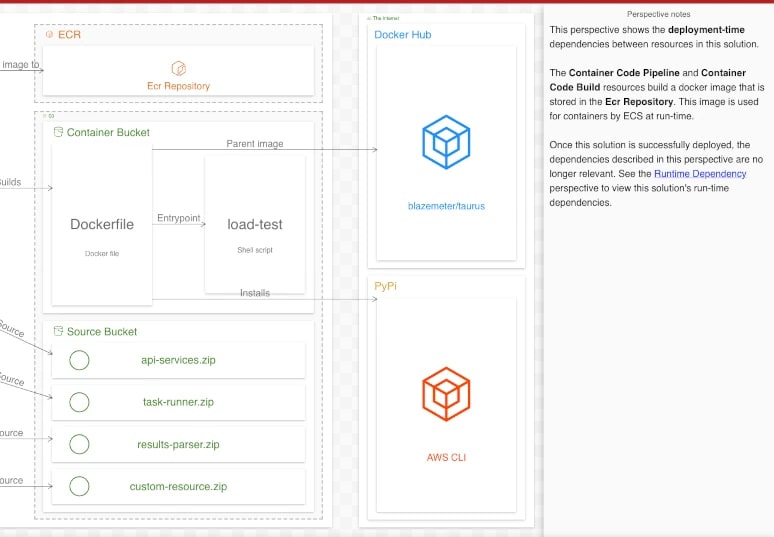Screen dimensions: 774x537
Task: Select the results-parser.zip file label
Action: [178, 444]
